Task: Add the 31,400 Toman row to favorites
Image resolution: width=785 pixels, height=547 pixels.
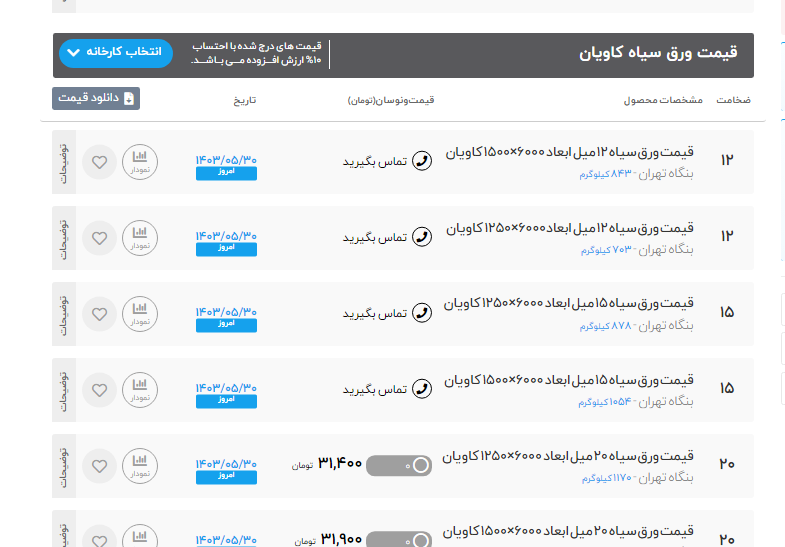Action: (x=99, y=465)
